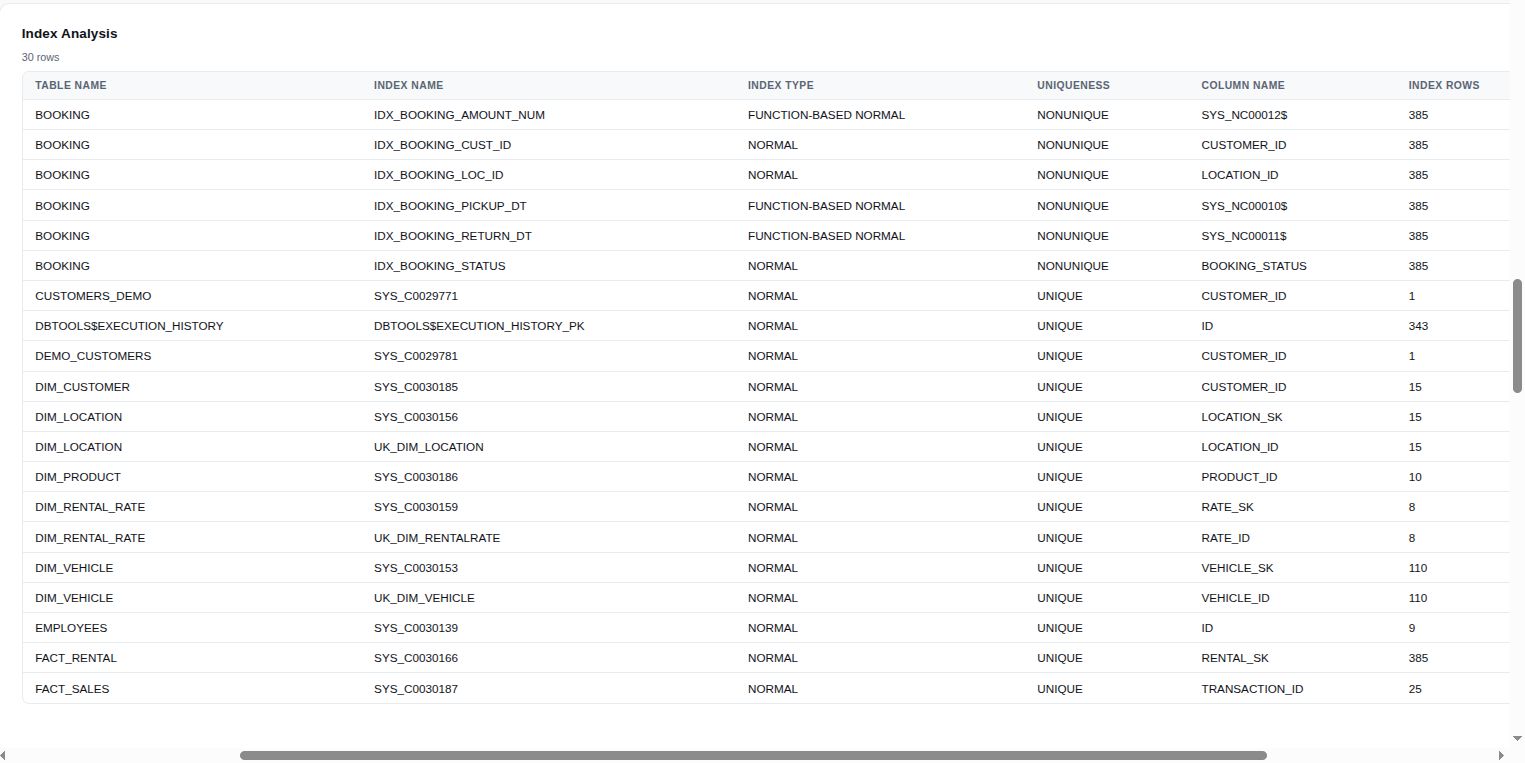This screenshot has height=763, width=1525.
Task: Select the IDX_BOOKING_PICKUP_DT index name cell
Action: coord(450,206)
